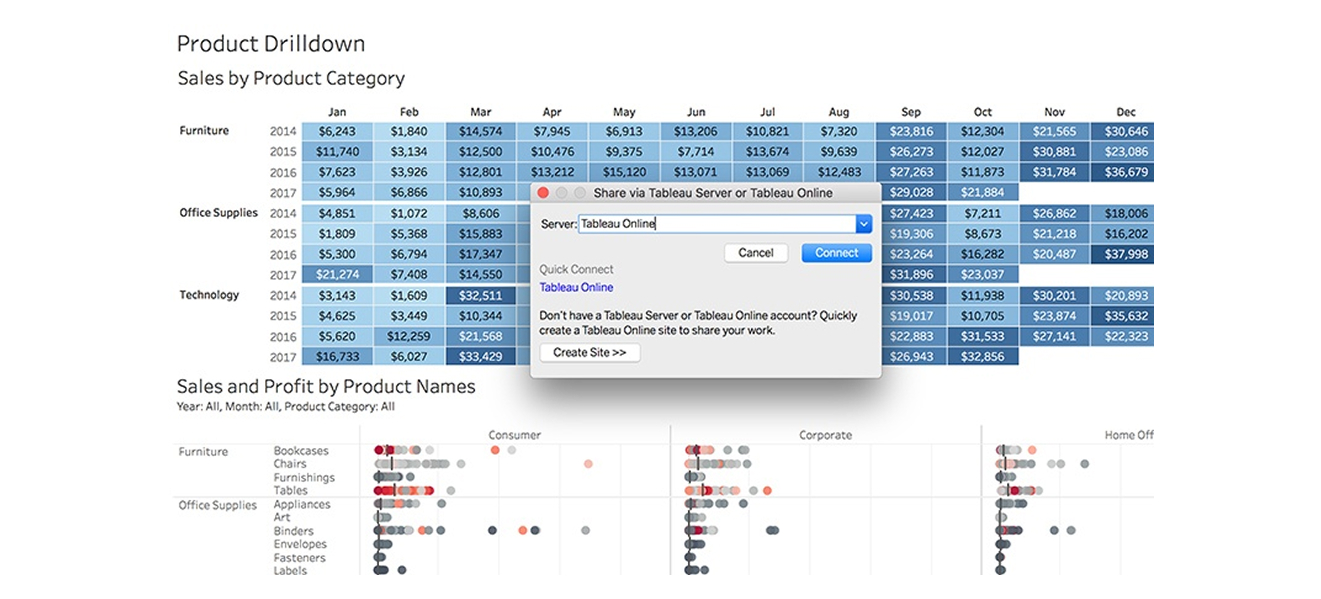Select the Oct column header
Screen dimensions: 1321x599
pyautogui.click(x=983, y=112)
